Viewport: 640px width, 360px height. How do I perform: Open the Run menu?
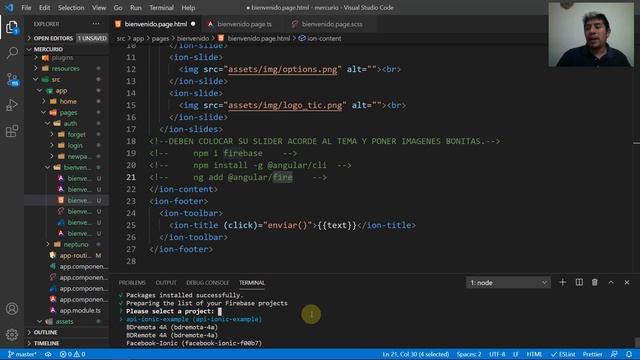click(x=136, y=8)
